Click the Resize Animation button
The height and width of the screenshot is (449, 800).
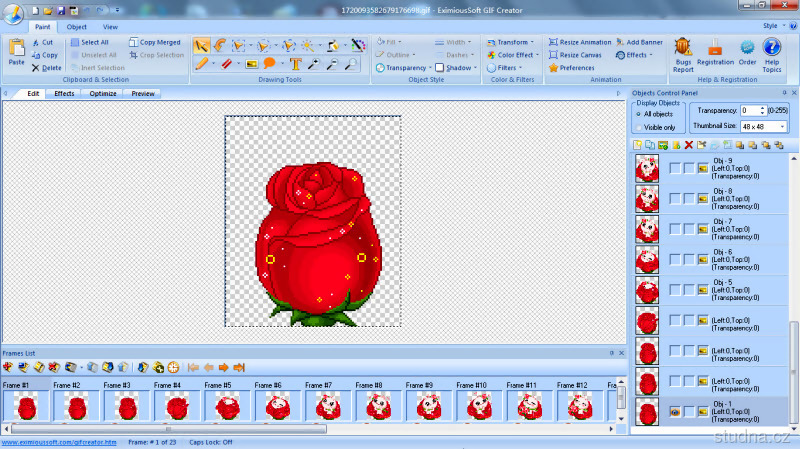[579, 42]
